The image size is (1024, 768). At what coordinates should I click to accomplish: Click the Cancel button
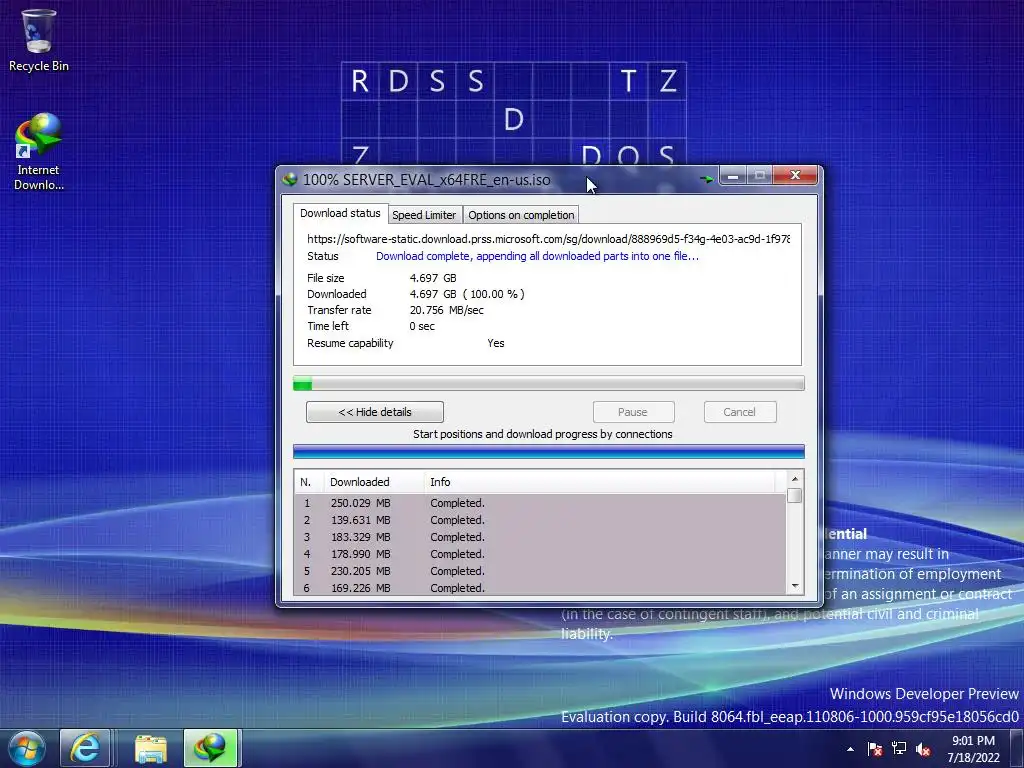[739, 412]
